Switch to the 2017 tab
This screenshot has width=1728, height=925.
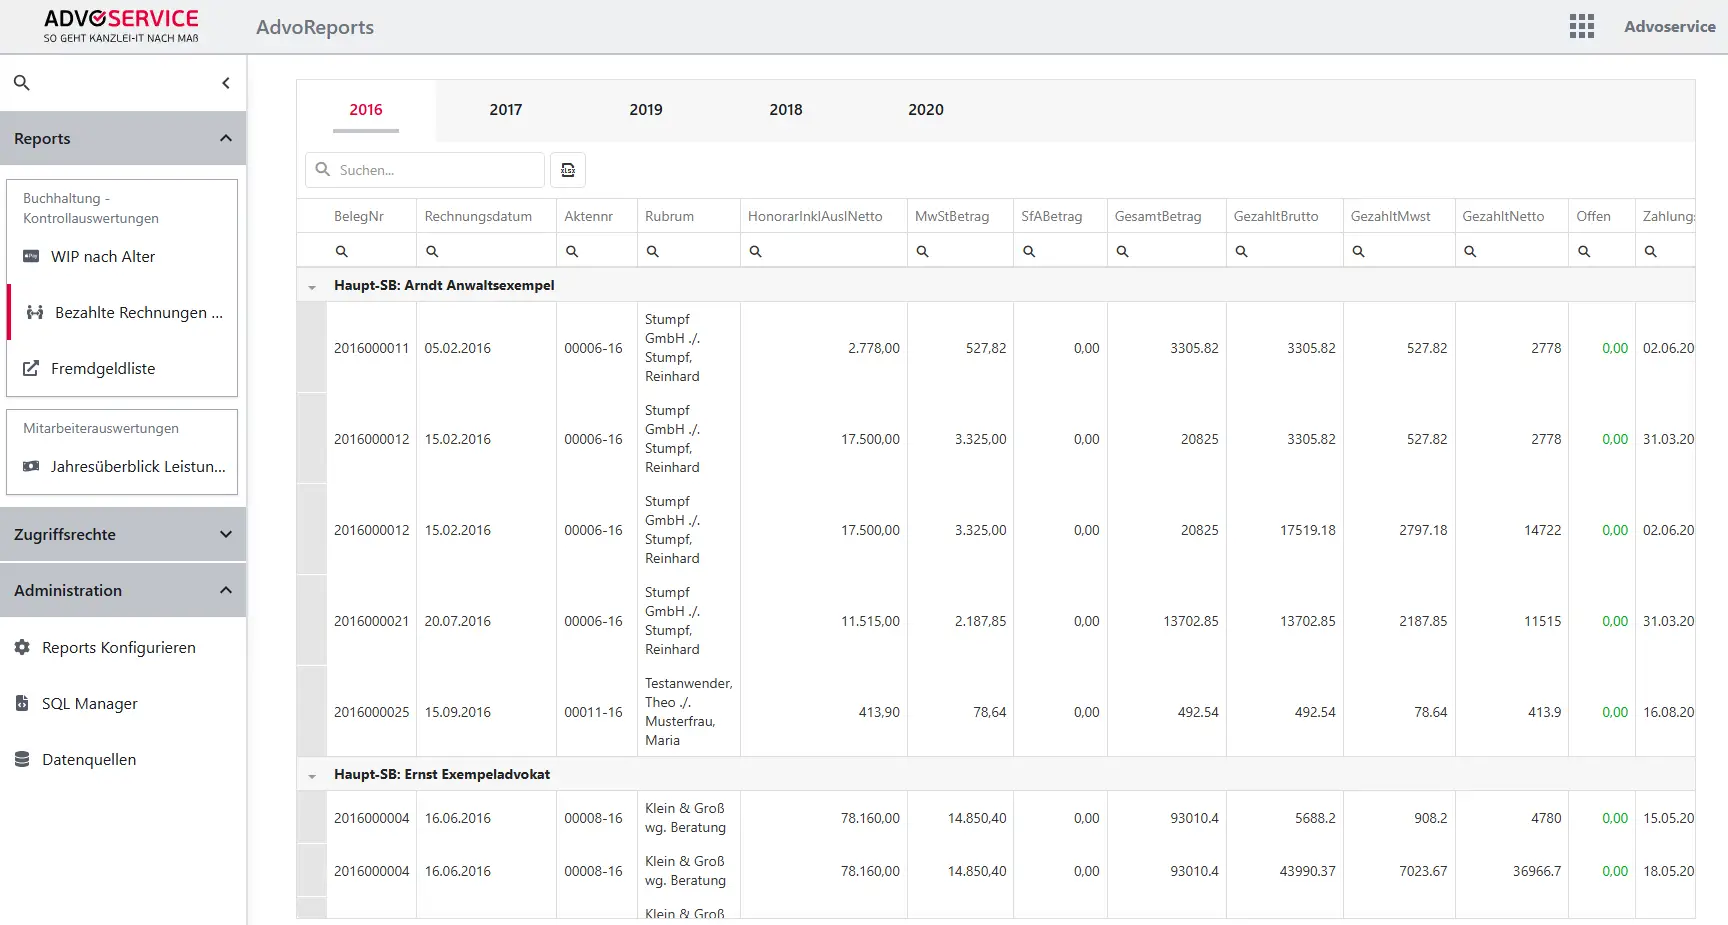click(505, 110)
